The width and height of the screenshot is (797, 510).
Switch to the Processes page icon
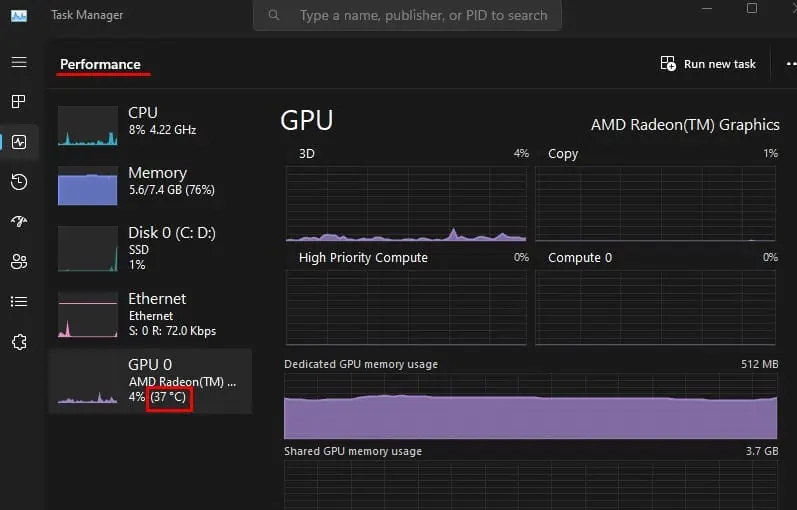click(19, 101)
